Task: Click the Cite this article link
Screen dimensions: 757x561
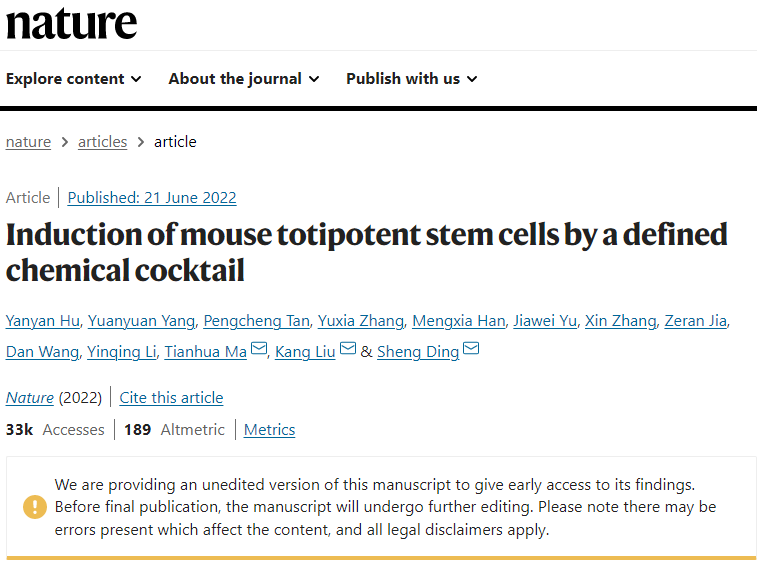Action: pyautogui.click(x=171, y=398)
